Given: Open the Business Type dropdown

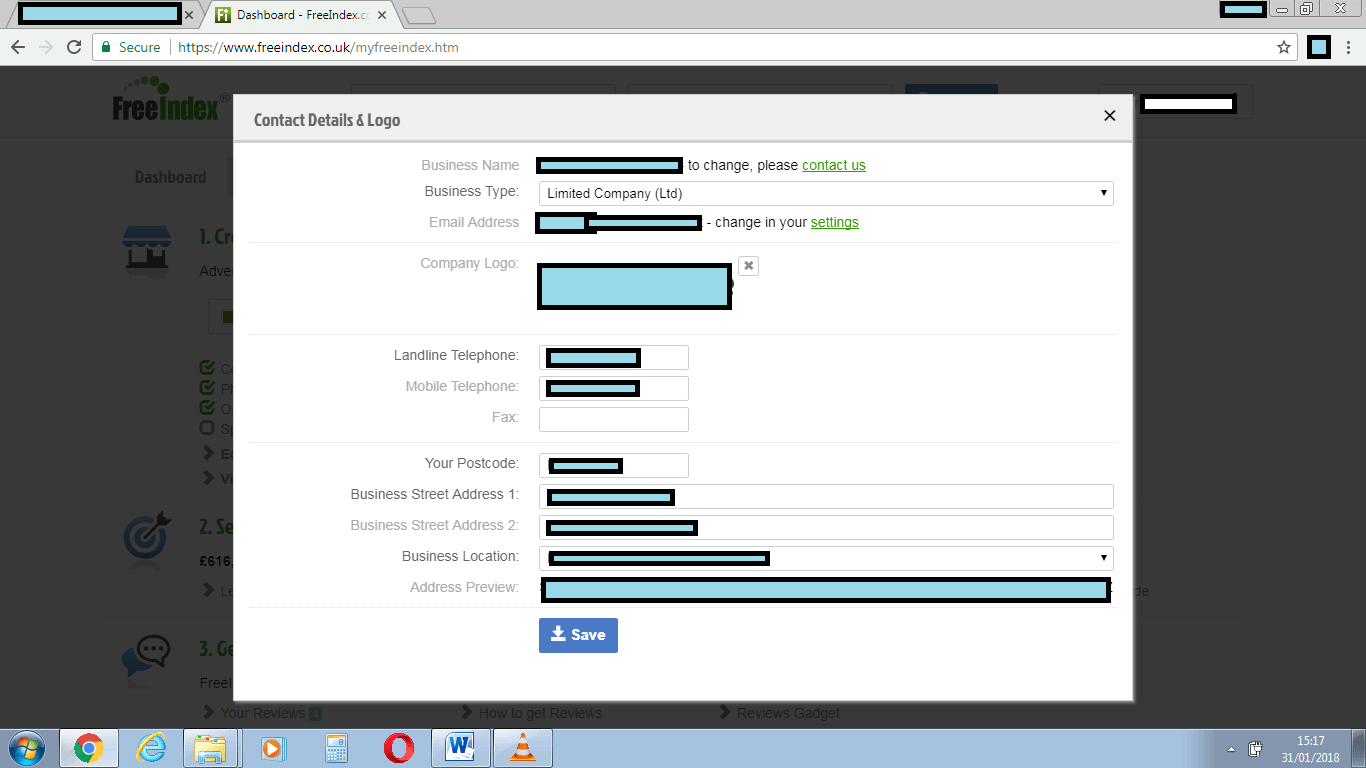Looking at the screenshot, I should (825, 193).
